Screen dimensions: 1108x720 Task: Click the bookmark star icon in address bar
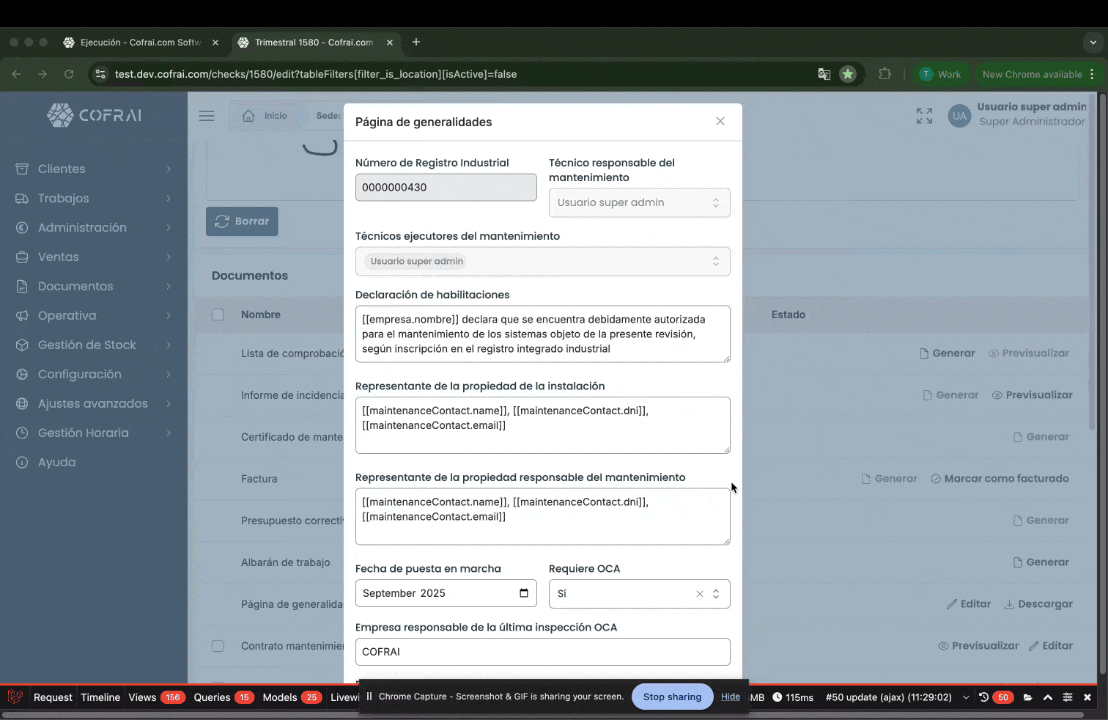coord(848,74)
